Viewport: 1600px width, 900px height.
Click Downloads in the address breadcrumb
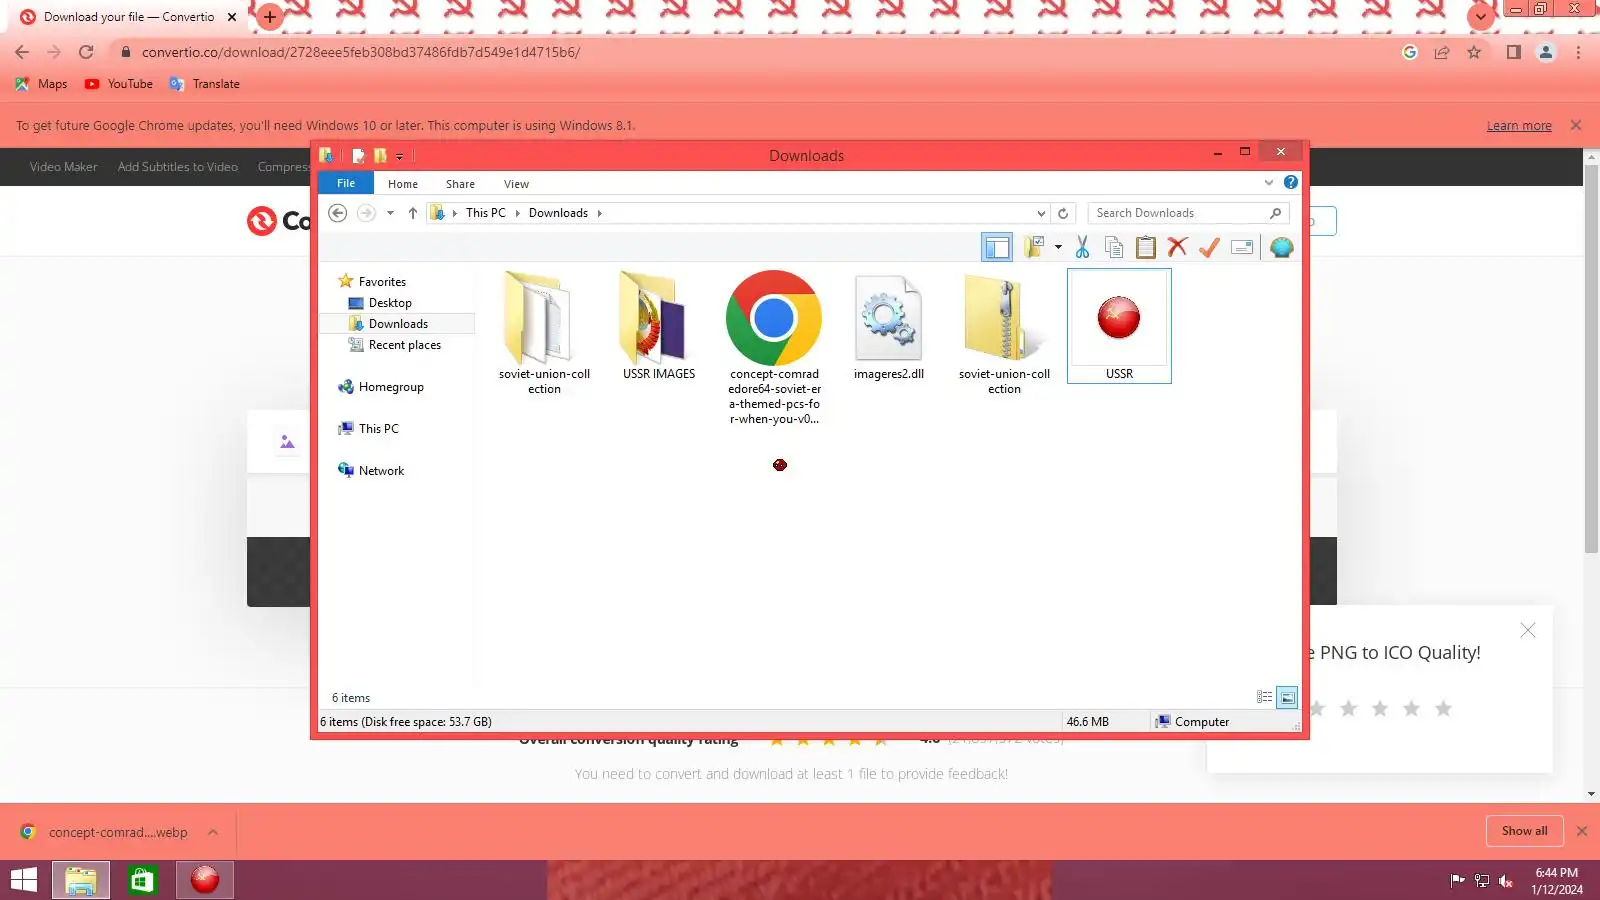click(558, 213)
